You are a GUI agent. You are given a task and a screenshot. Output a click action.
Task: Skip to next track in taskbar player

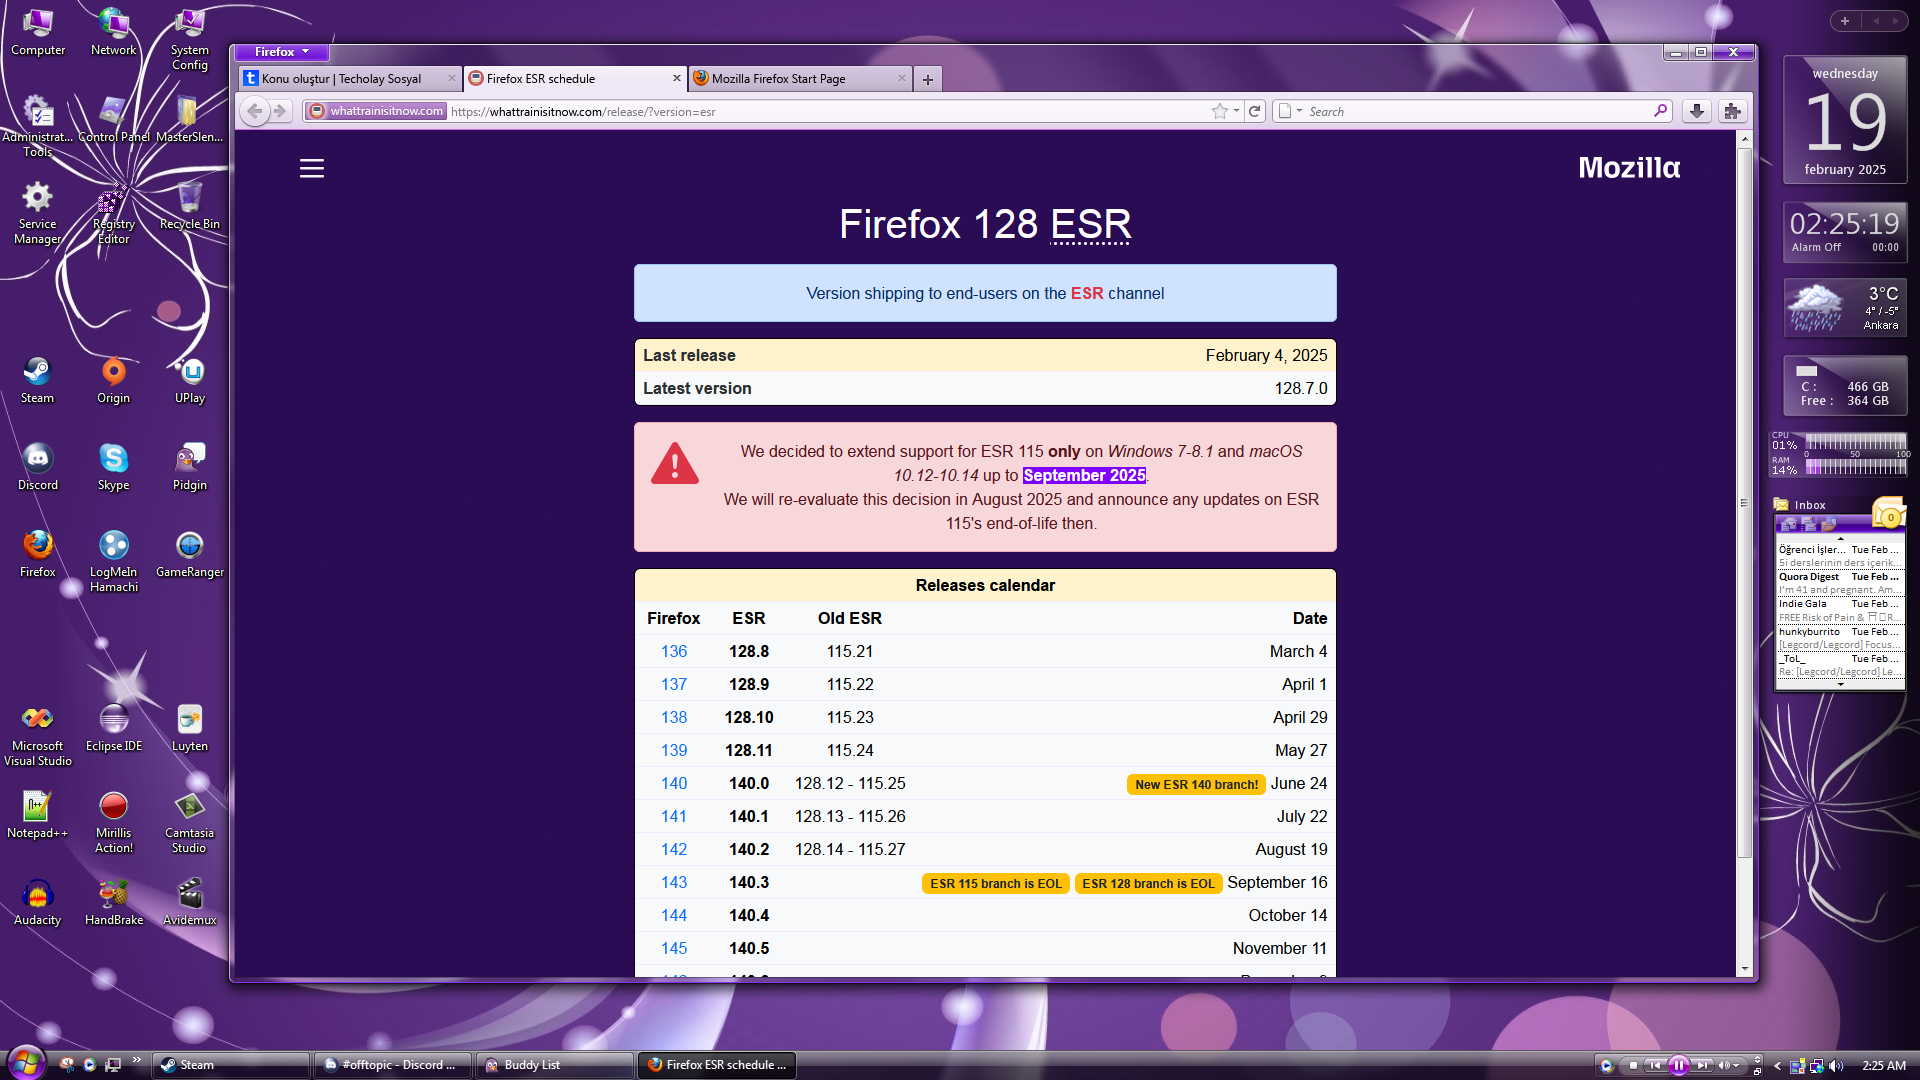tap(1701, 1065)
